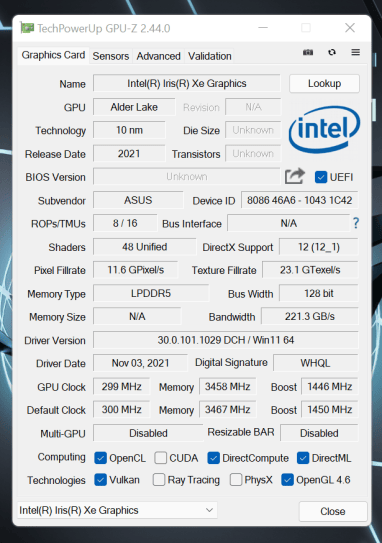This screenshot has width=382, height=543.
Task: Click the GPU Clock Memory value 3458 MHz
Action: point(228,386)
